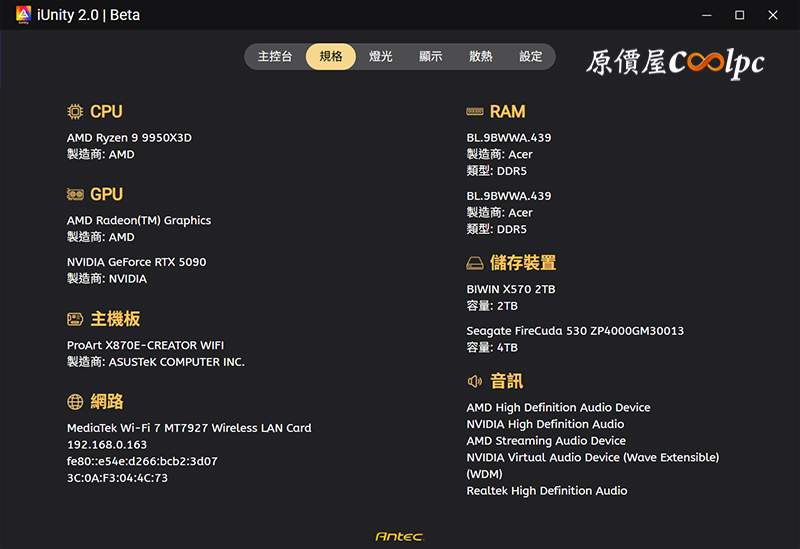The width and height of the screenshot is (800, 549).
Task: Click the motherboard section icon
Action: click(75, 319)
